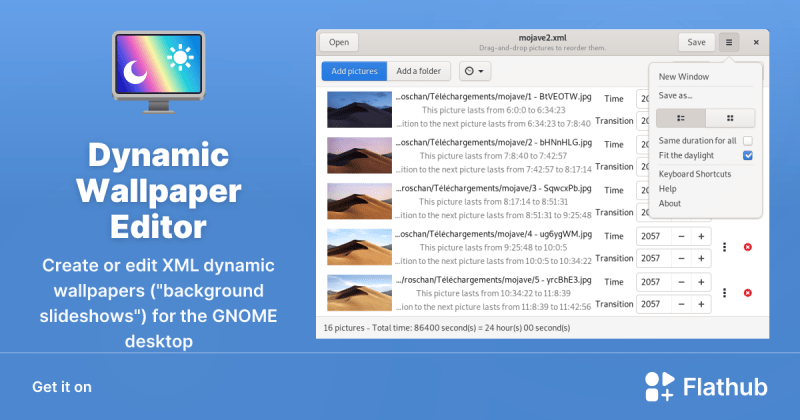Click status bar '16 pictures - Total time' text
Viewport: 800px width, 420px height.
pyautogui.click(x=446, y=328)
